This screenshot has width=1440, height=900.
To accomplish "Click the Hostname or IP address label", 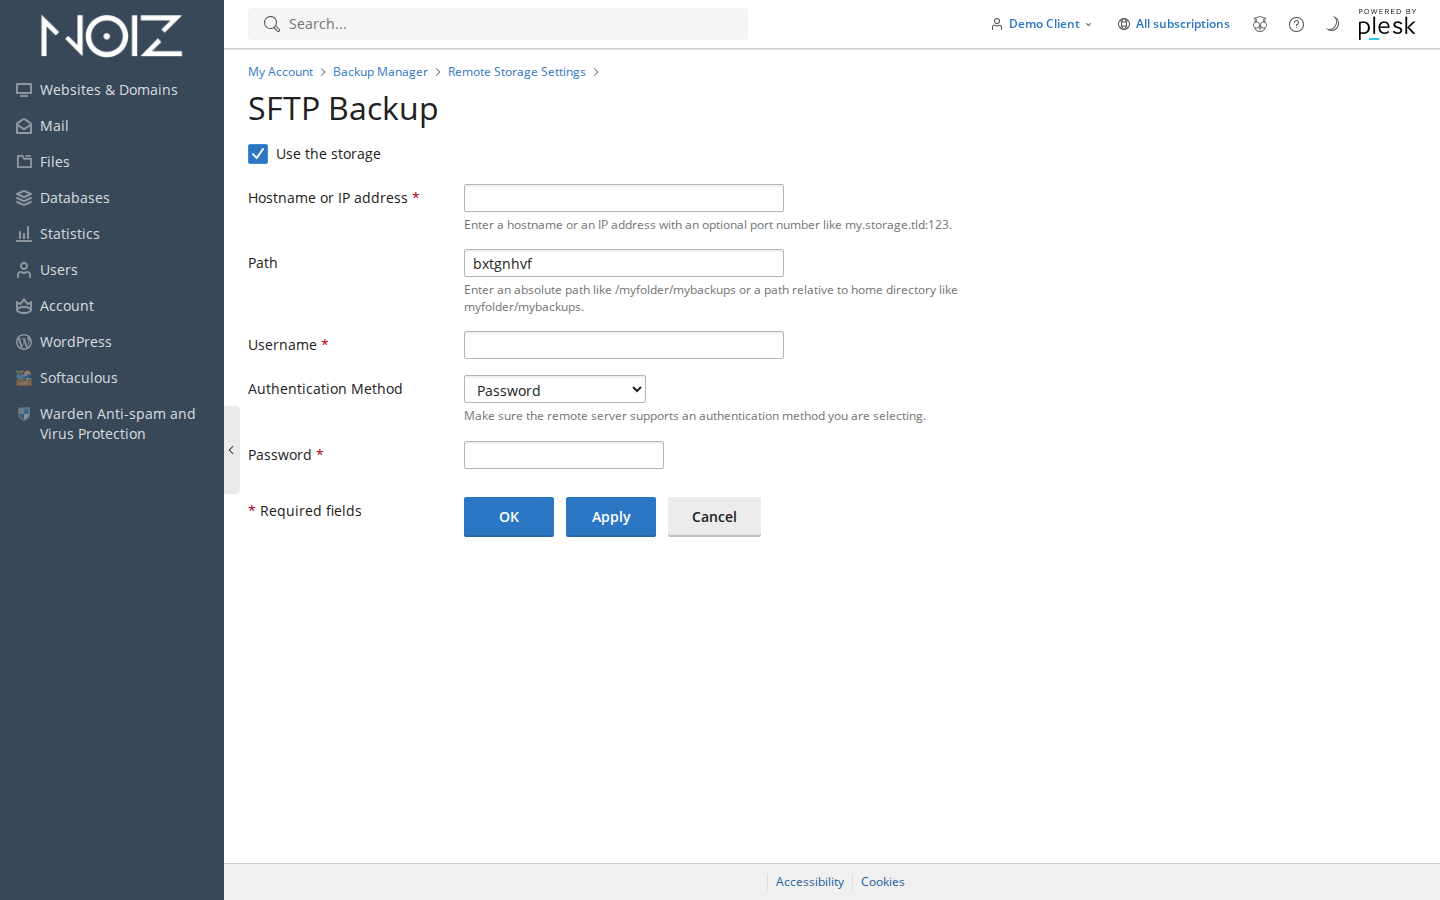I will [328, 198].
